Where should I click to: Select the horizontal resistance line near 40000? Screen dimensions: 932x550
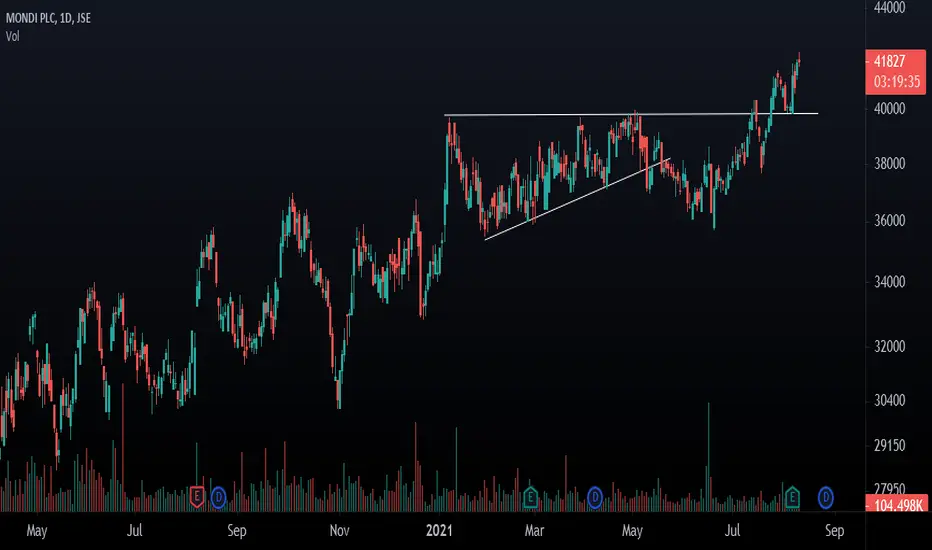(x=631, y=114)
